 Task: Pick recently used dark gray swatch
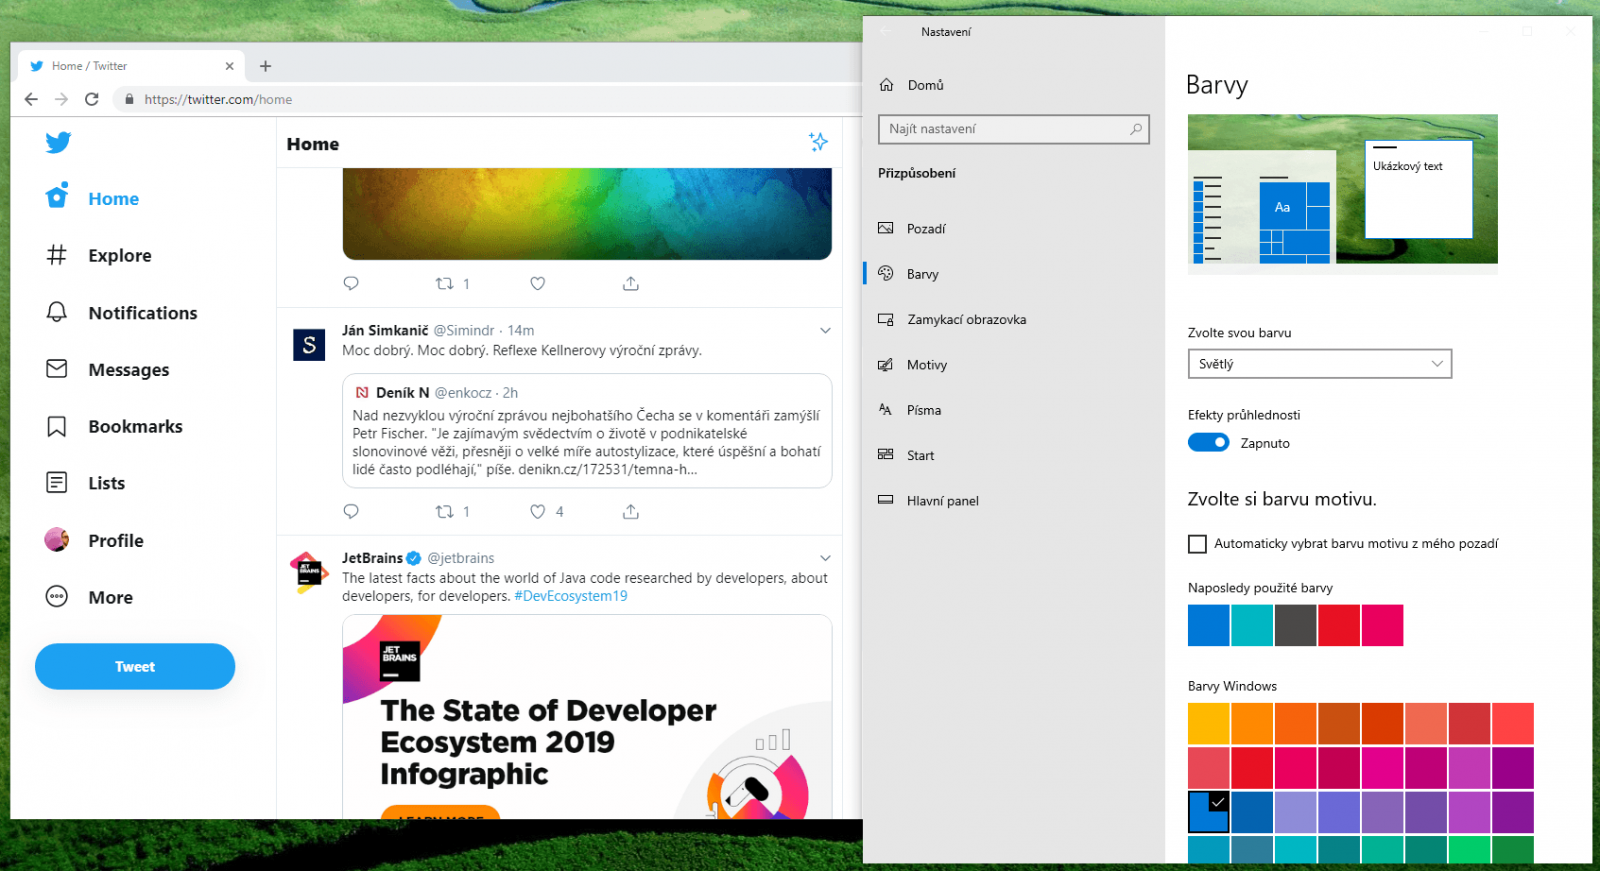point(1295,625)
